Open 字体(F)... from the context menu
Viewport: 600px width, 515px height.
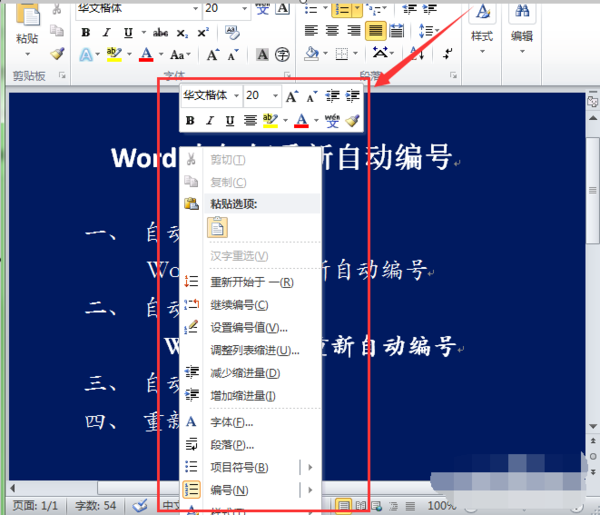point(250,422)
